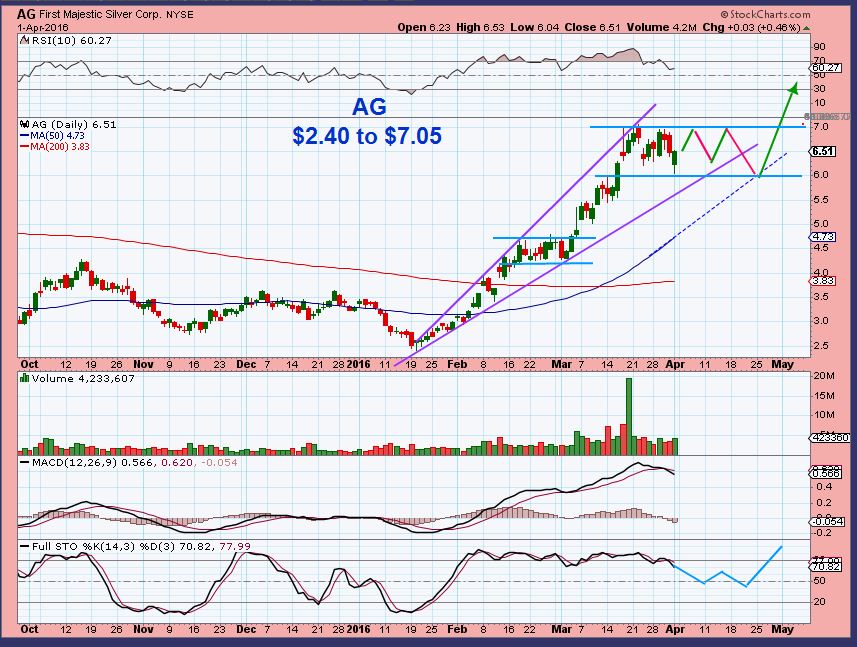
Task: Click the -0.054 MACD histogram axis tag
Action: [x=827, y=521]
